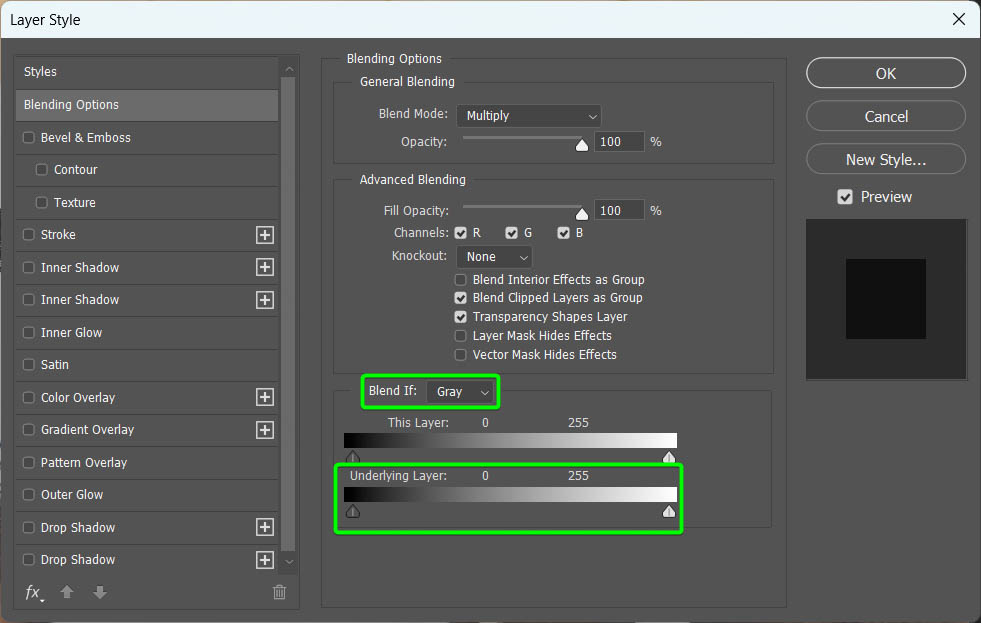This screenshot has height=623, width=981.
Task: Click styles list scrollbar down arrow
Action: click(x=289, y=562)
